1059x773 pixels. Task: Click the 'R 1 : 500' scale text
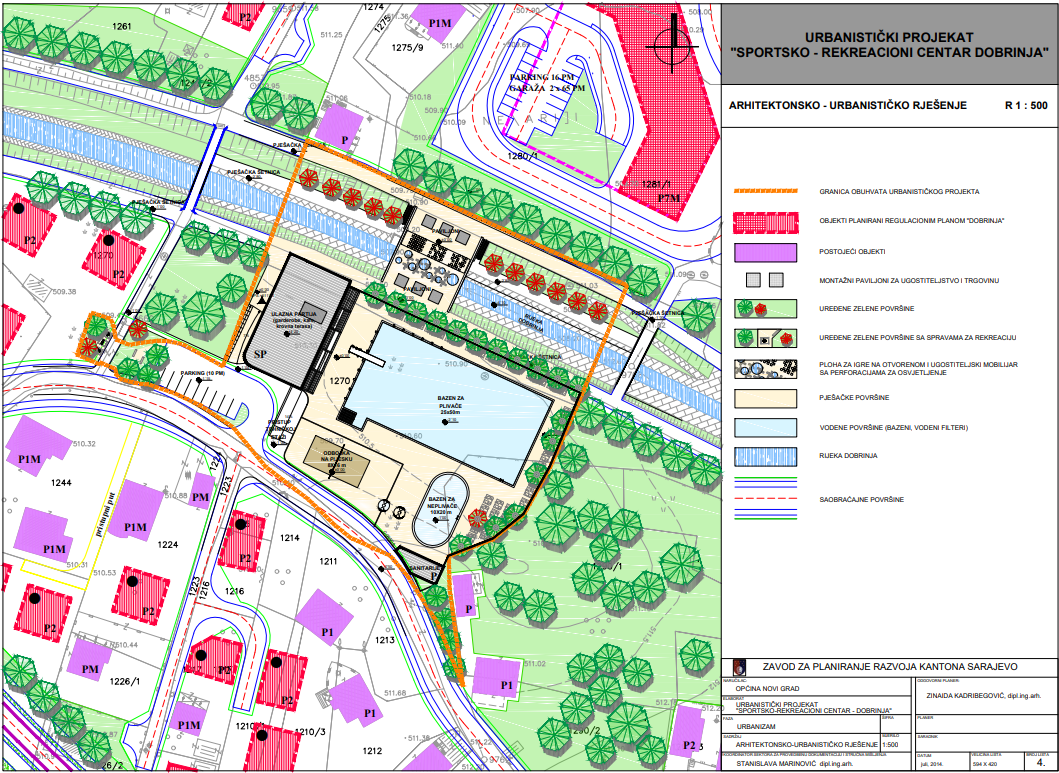(1026, 104)
